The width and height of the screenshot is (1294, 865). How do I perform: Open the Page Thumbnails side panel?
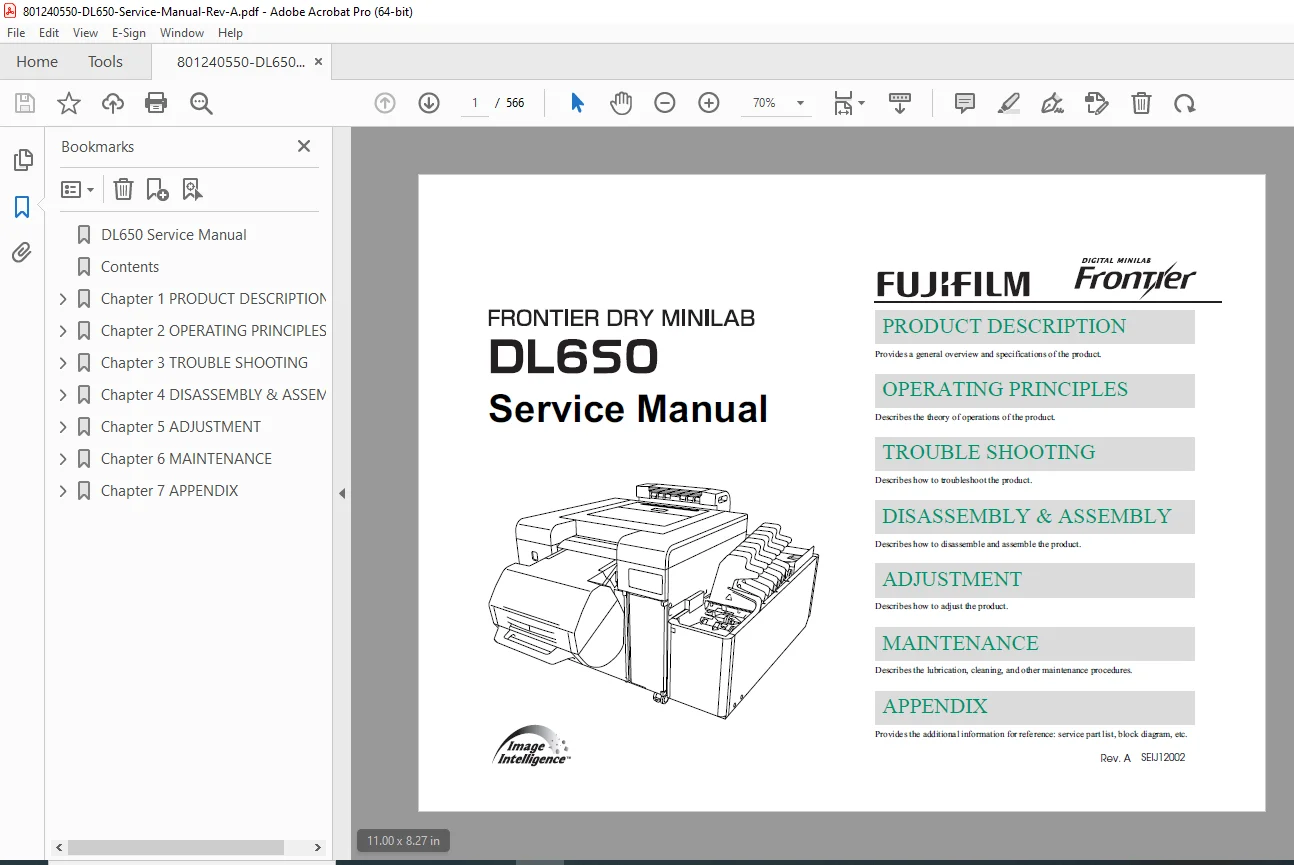point(22,160)
